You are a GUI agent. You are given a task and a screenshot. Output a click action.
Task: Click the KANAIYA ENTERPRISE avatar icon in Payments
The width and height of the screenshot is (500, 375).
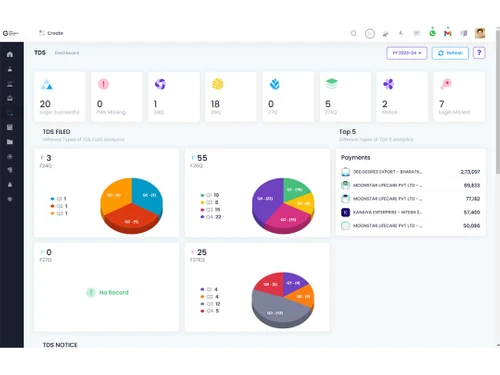click(345, 212)
